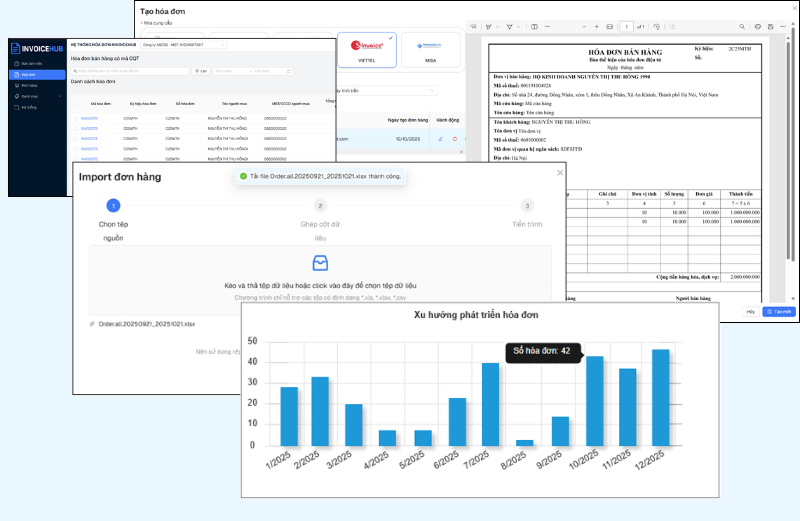Click the red delete trash icon
The image size is (800, 521).
(454, 139)
